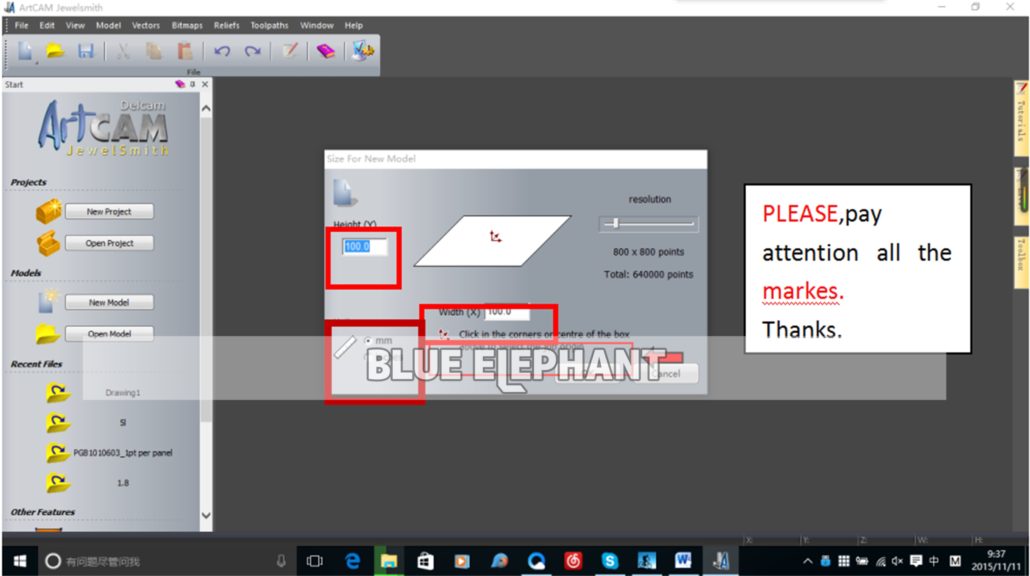Click the New Project button
Image resolution: width=1030 pixels, height=576 pixels.
coord(109,212)
